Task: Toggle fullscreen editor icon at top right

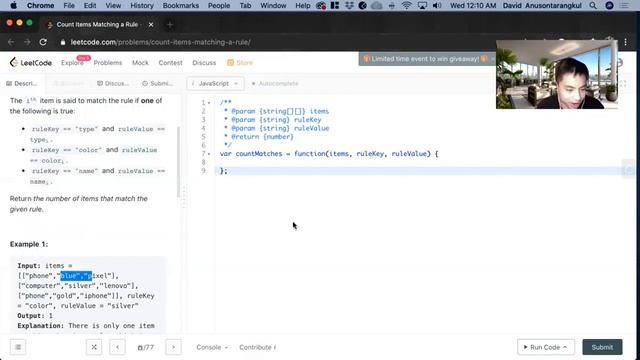Action: [623, 83]
